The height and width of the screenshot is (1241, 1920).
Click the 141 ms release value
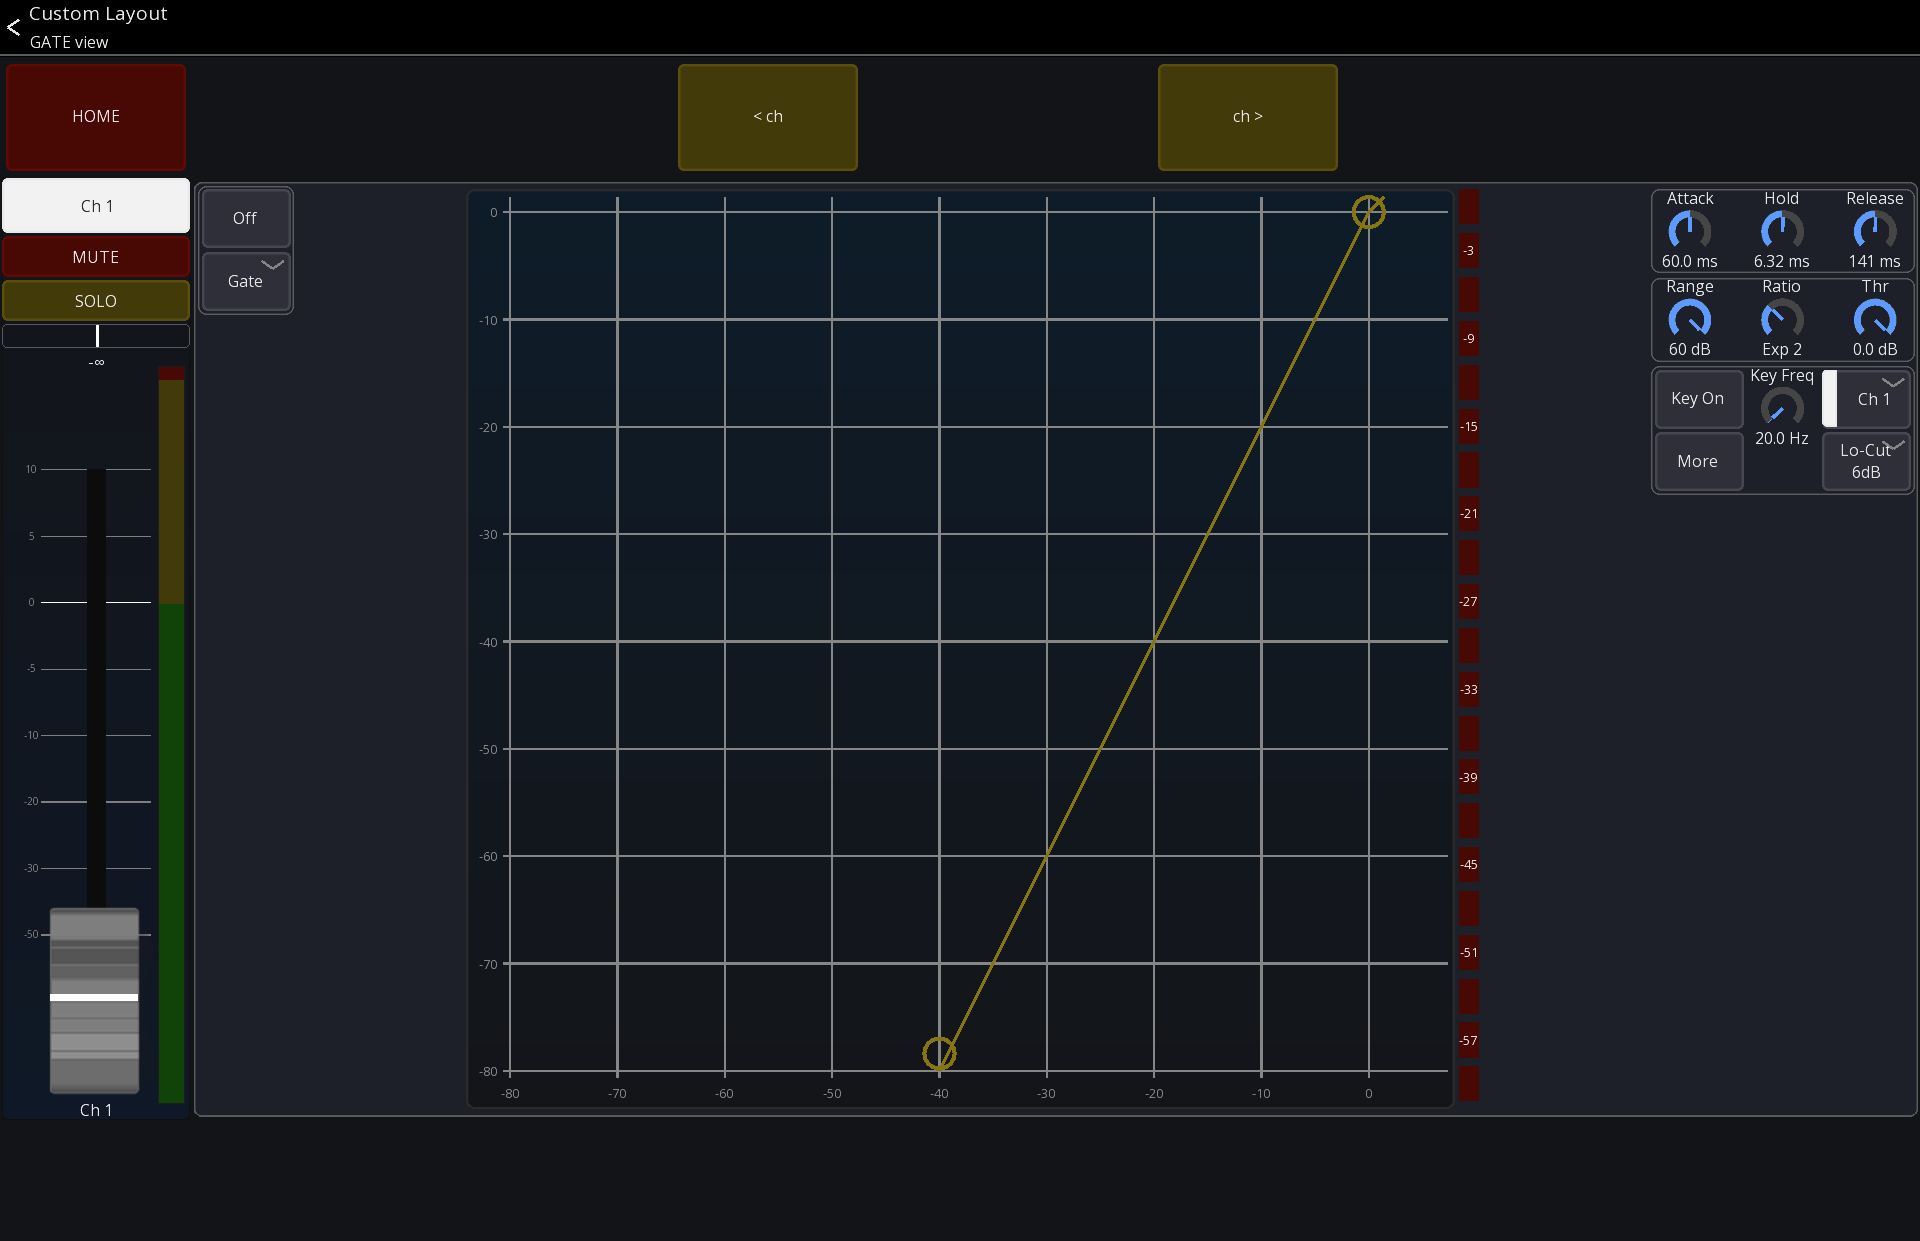pos(1874,262)
